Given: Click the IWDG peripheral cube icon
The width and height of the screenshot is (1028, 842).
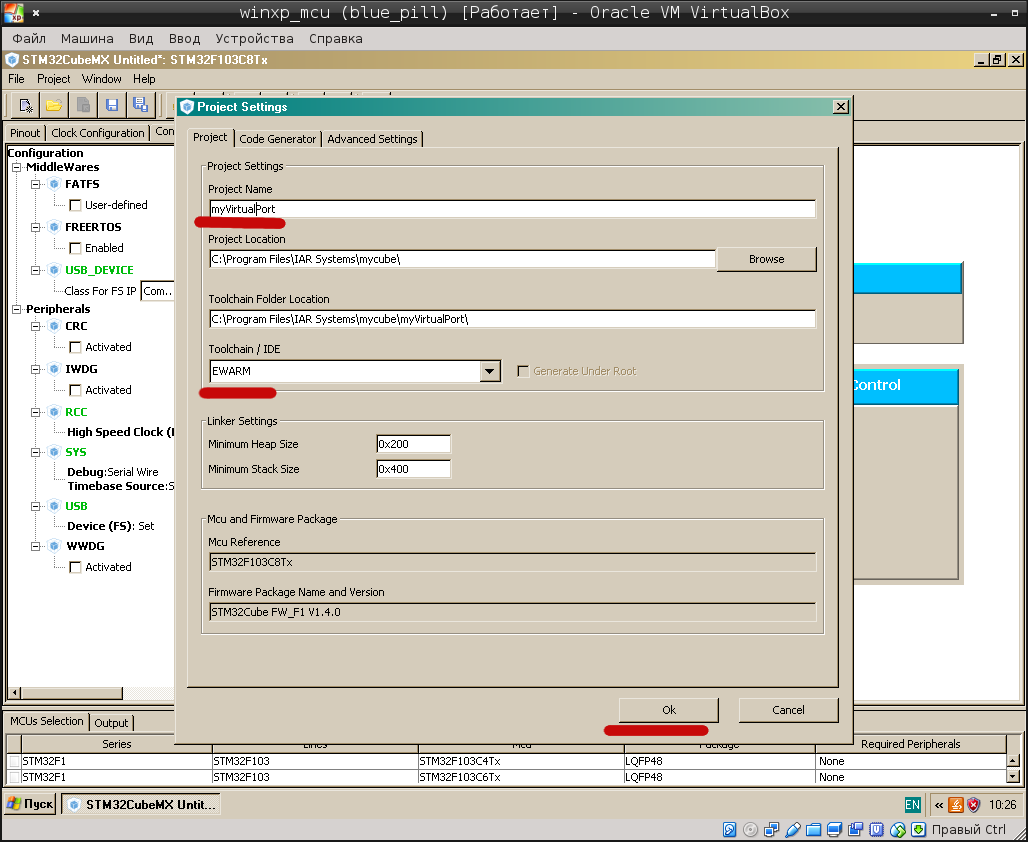Looking at the screenshot, I should click(54, 369).
